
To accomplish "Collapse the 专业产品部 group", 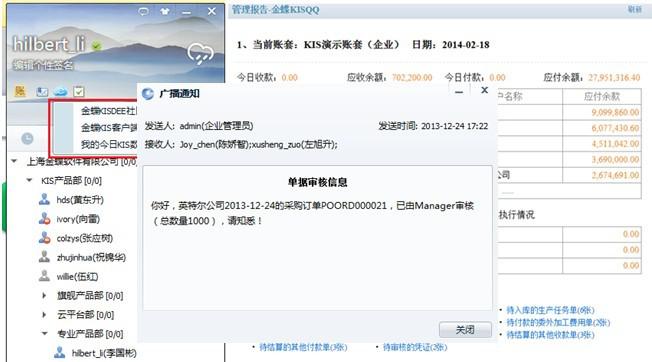I will click(x=44, y=333).
